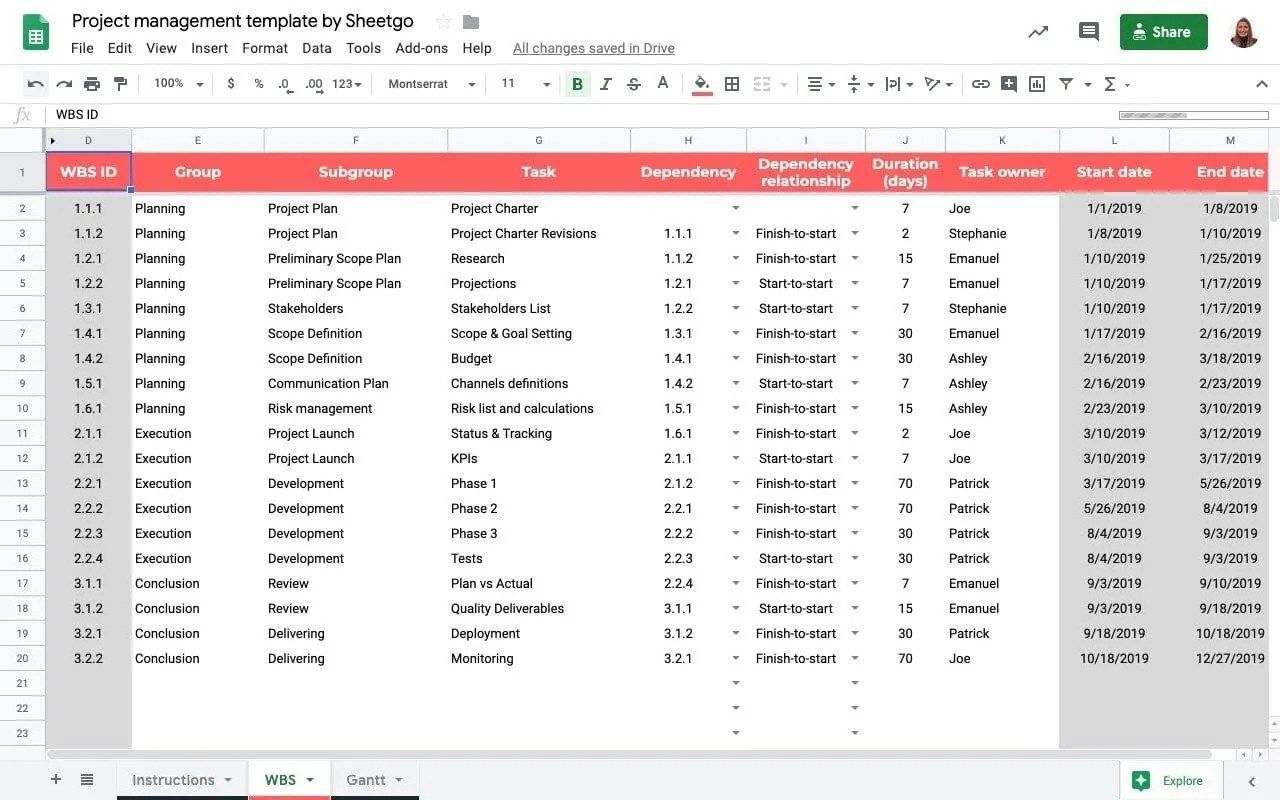Open the Data menu
This screenshot has height=800, width=1280.
(317, 47)
